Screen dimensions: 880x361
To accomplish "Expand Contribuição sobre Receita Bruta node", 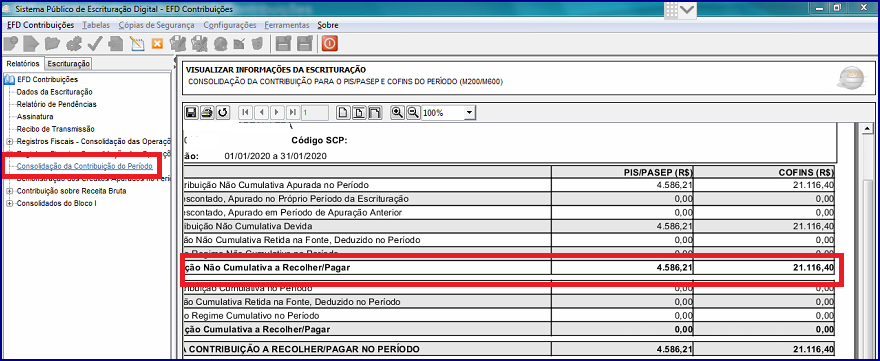I will pyautogui.click(x=9, y=191).
